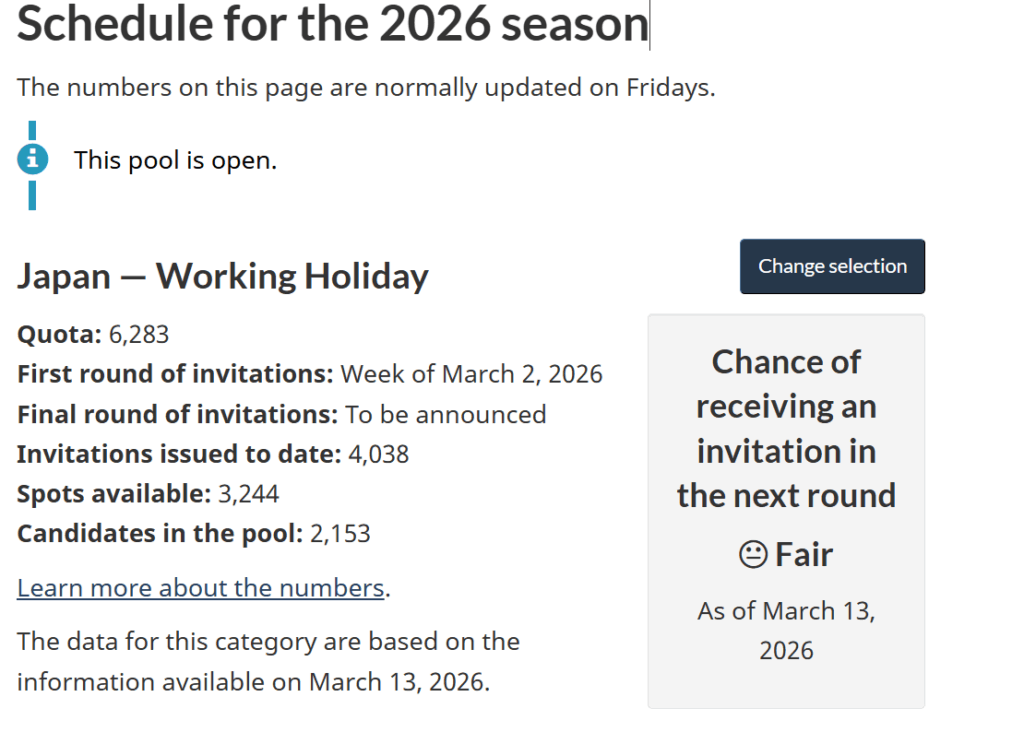The width and height of the screenshot is (1024, 732).
Task: Click the This pool is open notice
Action: [175, 160]
